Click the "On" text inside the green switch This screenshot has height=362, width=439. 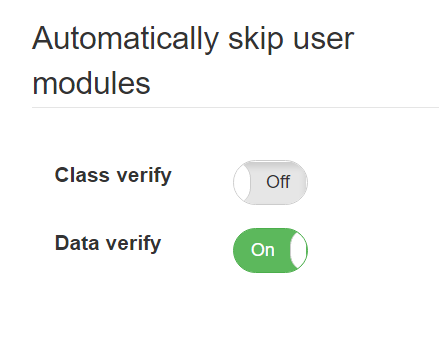(263, 250)
